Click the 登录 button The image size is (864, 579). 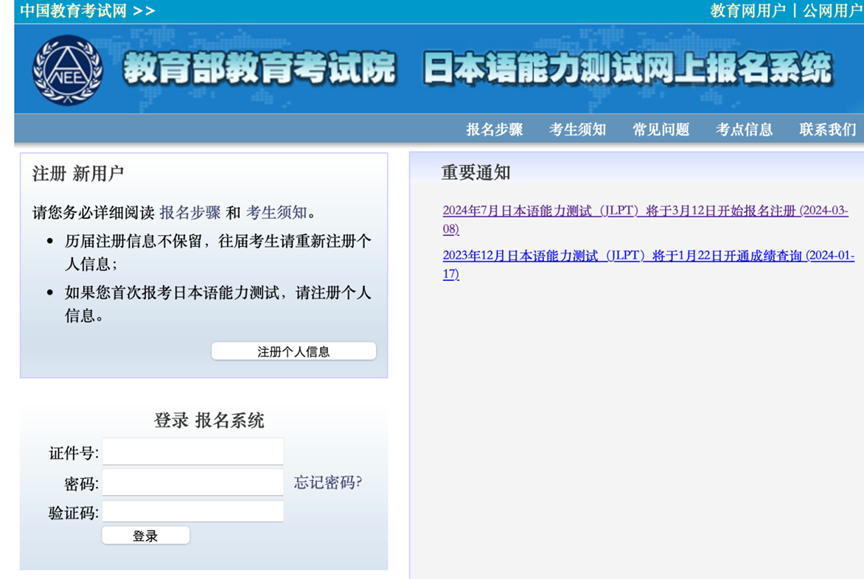pyautogui.click(x=145, y=535)
